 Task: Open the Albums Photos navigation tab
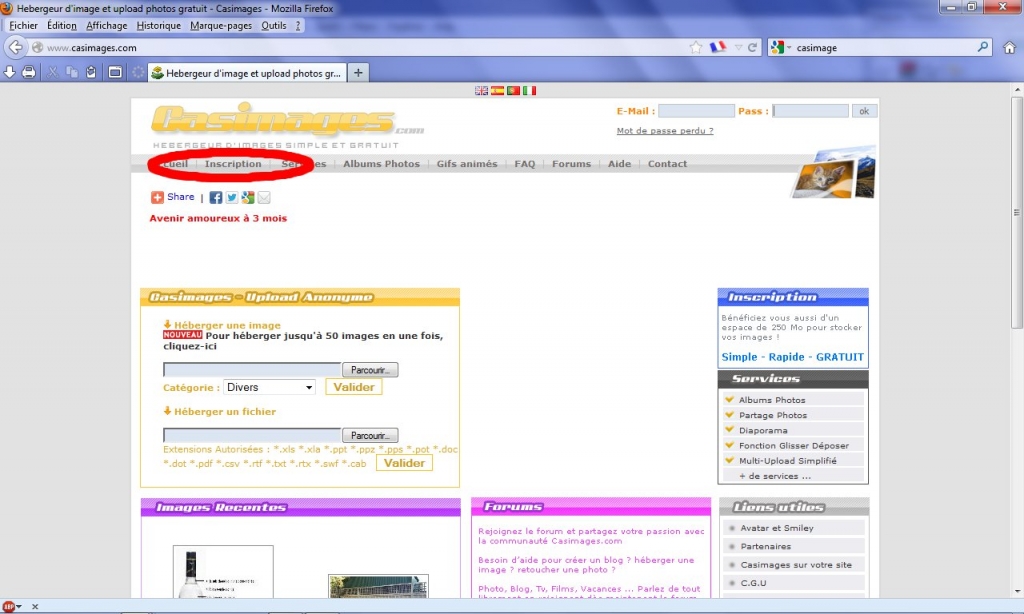pos(381,164)
